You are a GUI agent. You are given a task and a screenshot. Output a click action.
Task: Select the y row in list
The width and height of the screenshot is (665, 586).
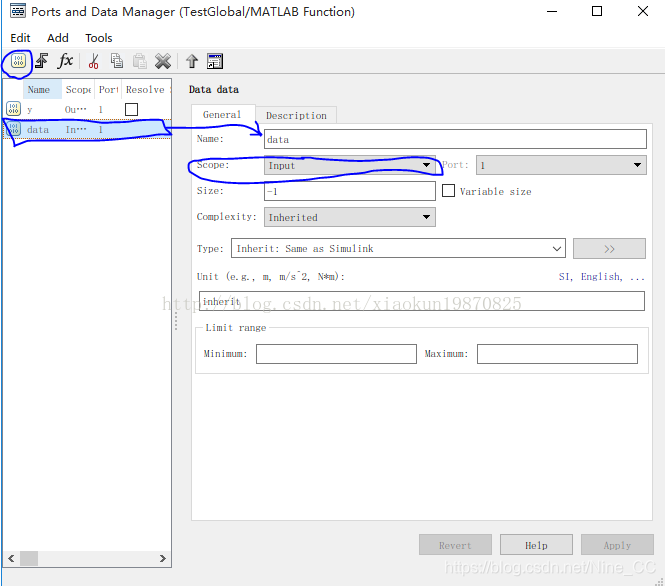[87, 109]
